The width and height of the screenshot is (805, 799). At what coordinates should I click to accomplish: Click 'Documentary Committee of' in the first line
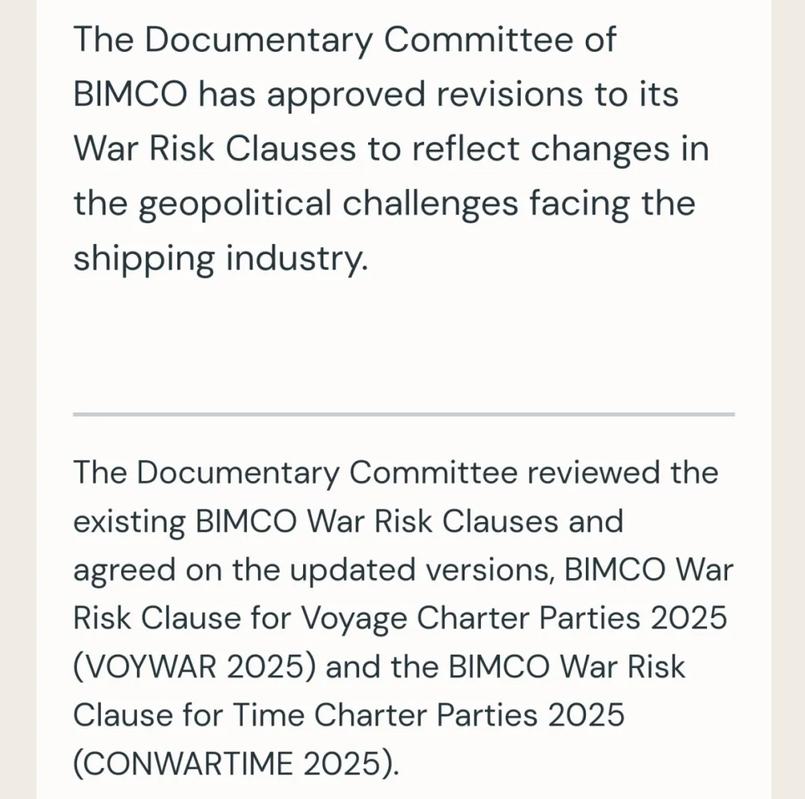(380, 40)
